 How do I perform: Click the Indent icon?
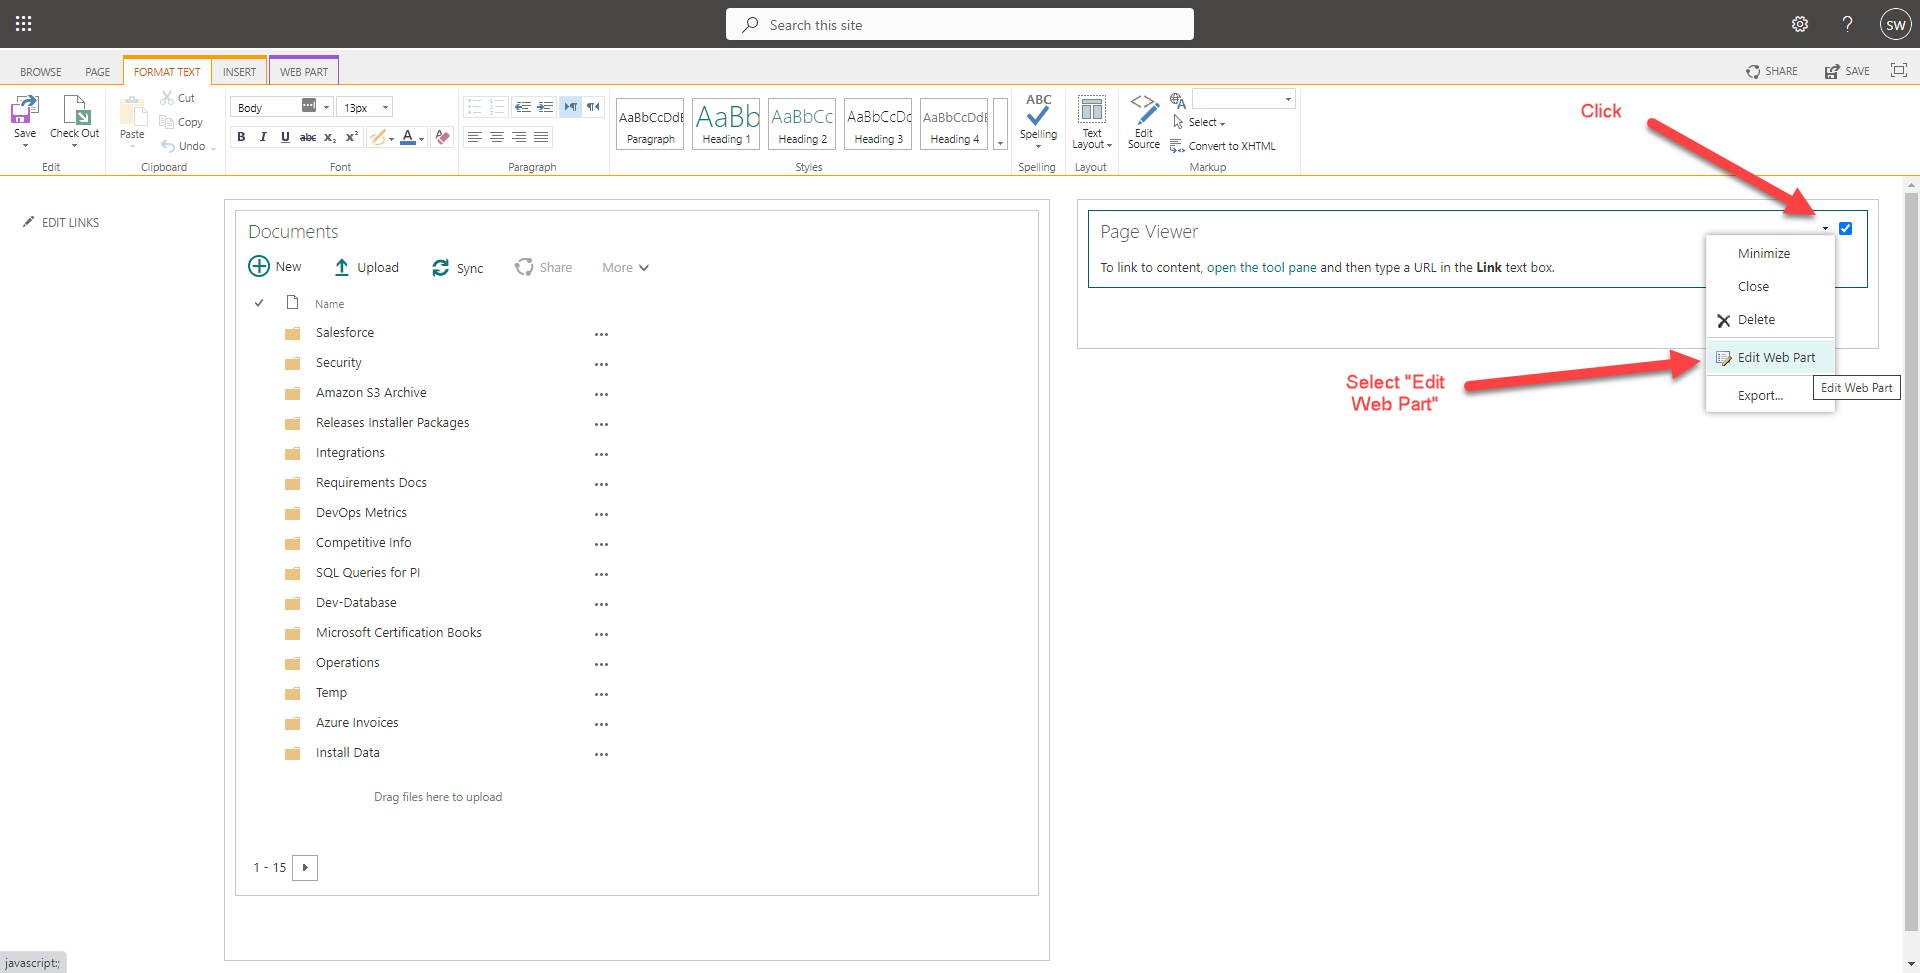(545, 107)
